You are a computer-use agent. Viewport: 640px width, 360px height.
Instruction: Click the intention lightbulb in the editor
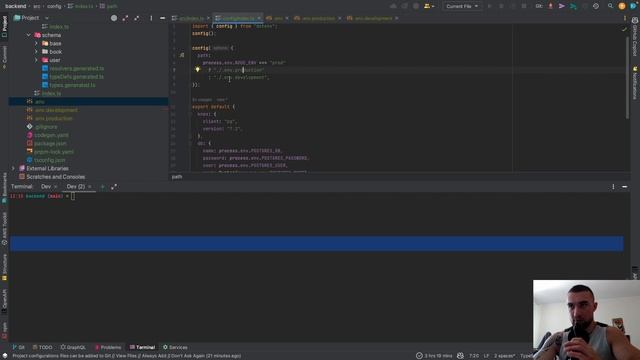(198, 70)
